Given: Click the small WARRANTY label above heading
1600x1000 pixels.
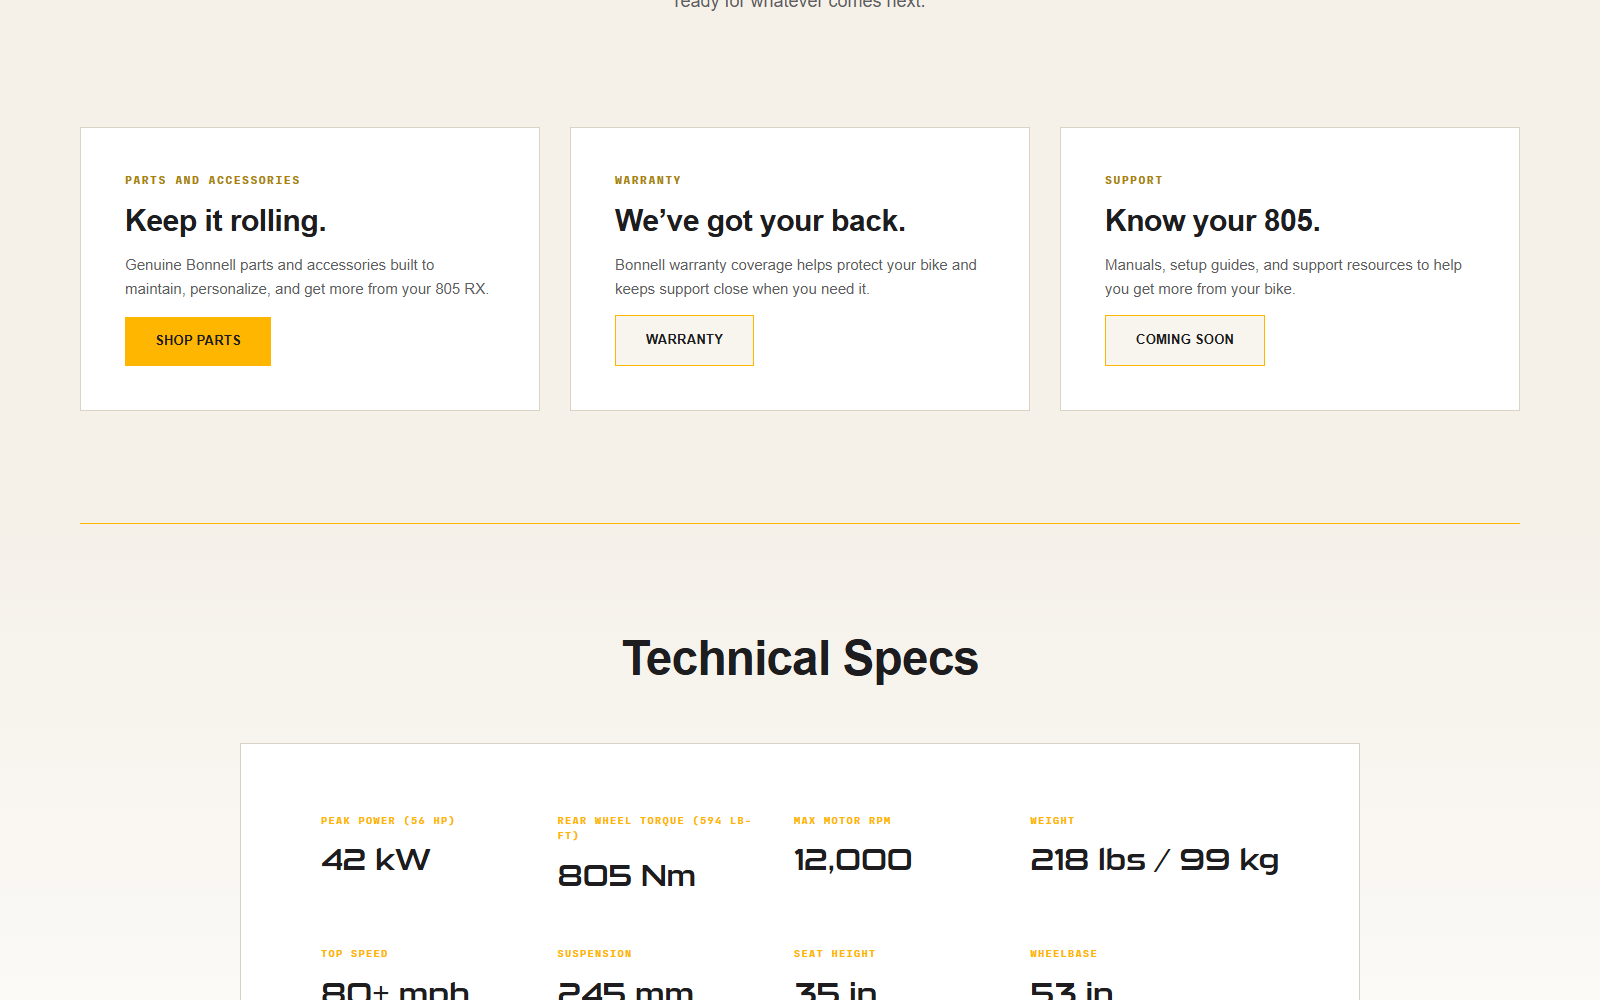Looking at the screenshot, I should (x=648, y=180).
